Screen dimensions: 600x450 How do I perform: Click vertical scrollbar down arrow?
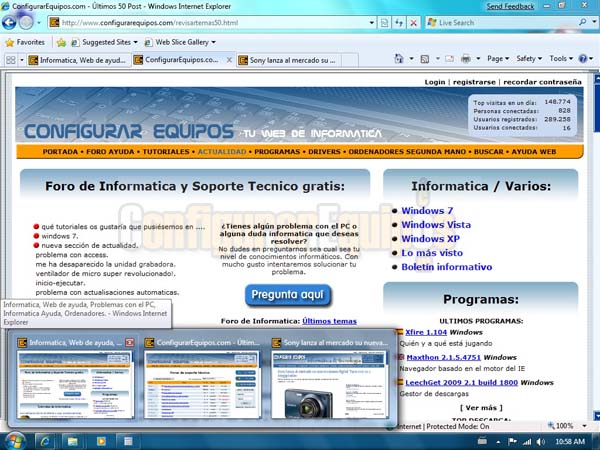pyautogui.click(x=596, y=416)
